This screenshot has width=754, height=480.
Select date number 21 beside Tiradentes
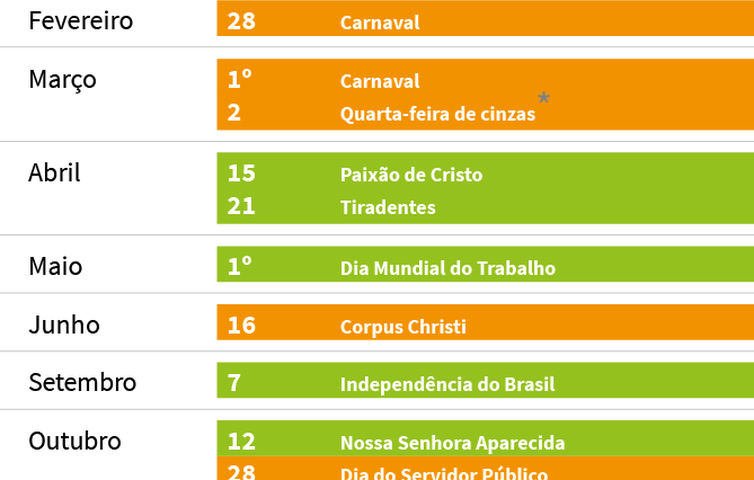click(x=241, y=207)
